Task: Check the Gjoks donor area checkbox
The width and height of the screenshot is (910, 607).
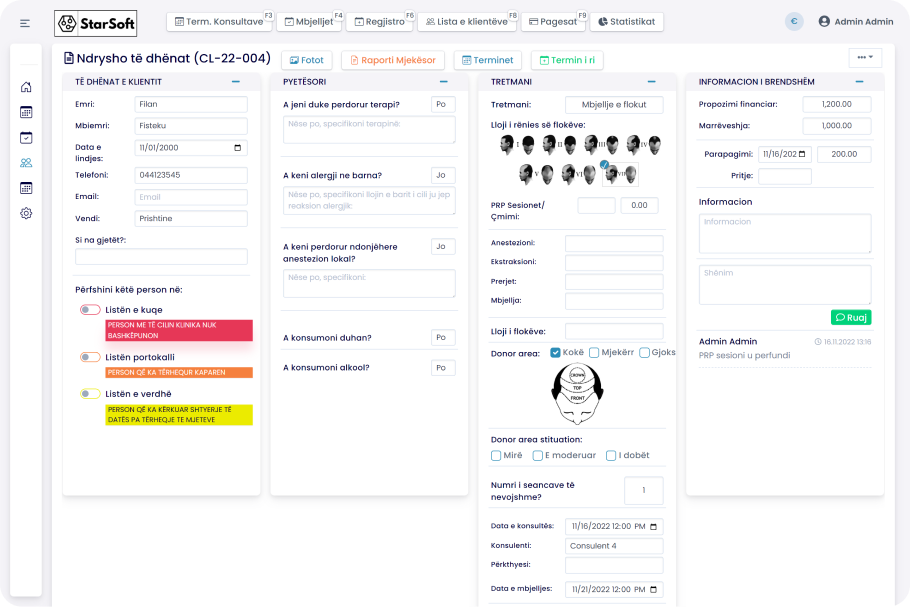Action: [x=644, y=353]
